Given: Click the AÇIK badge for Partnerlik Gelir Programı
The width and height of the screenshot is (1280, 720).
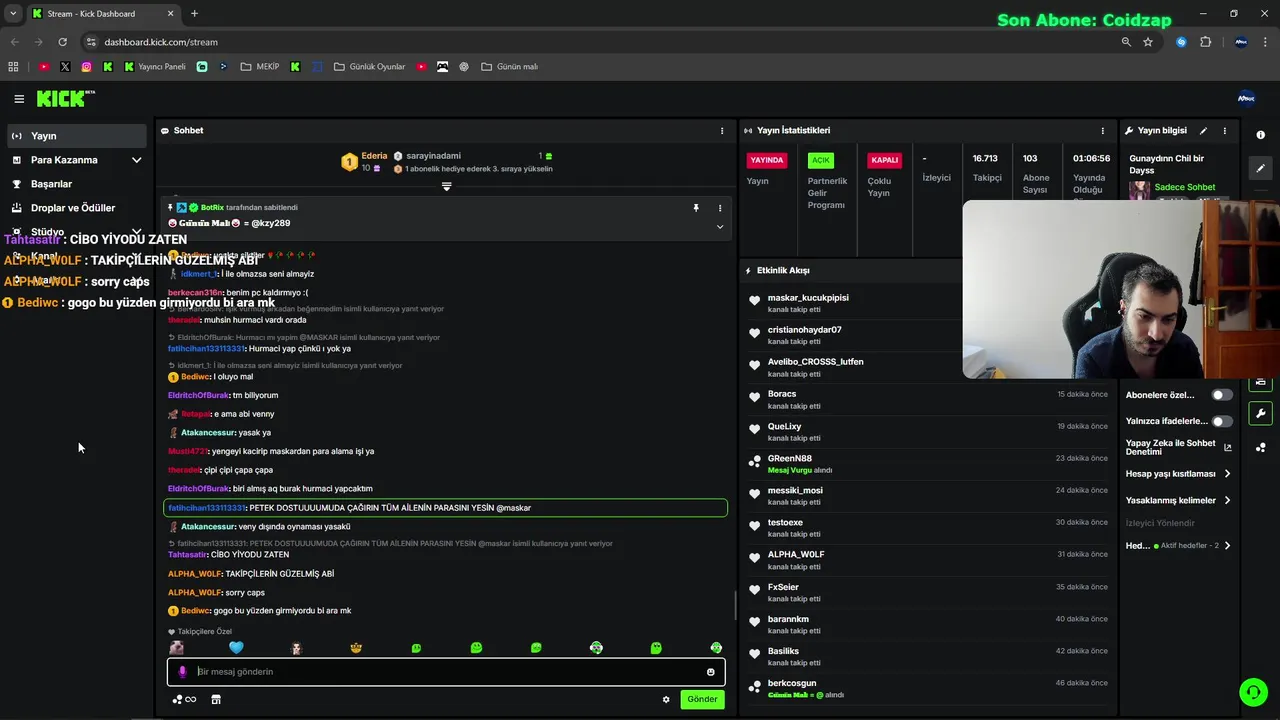Looking at the screenshot, I should [x=821, y=160].
